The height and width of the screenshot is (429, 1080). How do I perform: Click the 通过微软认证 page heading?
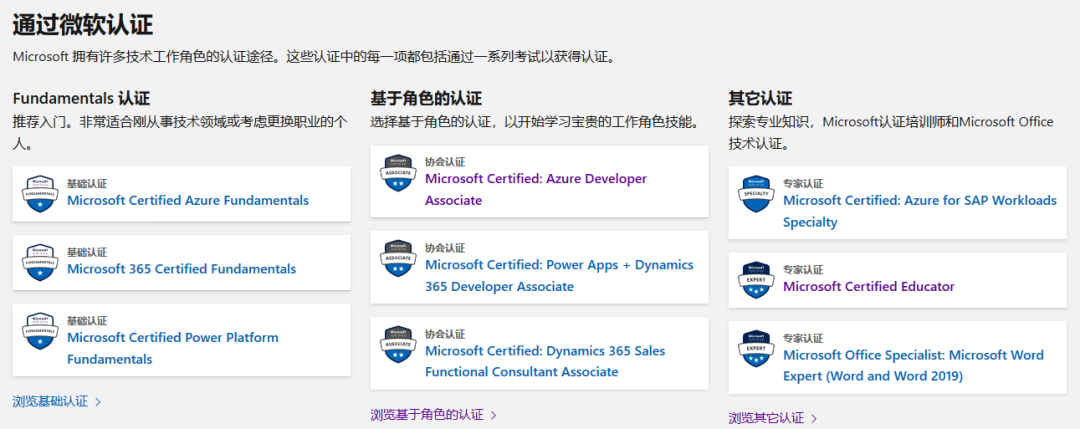pyautogui.click(x=83, y=25)
